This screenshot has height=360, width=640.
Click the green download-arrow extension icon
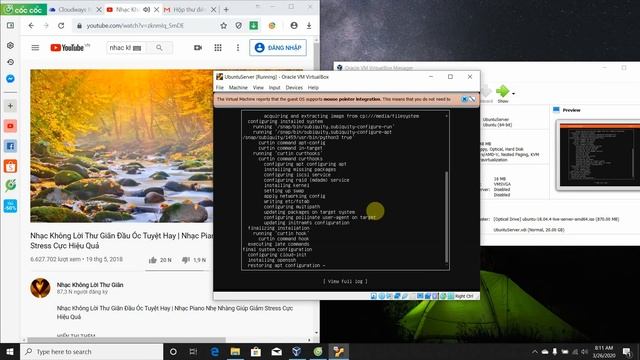(x=253, y=25)
